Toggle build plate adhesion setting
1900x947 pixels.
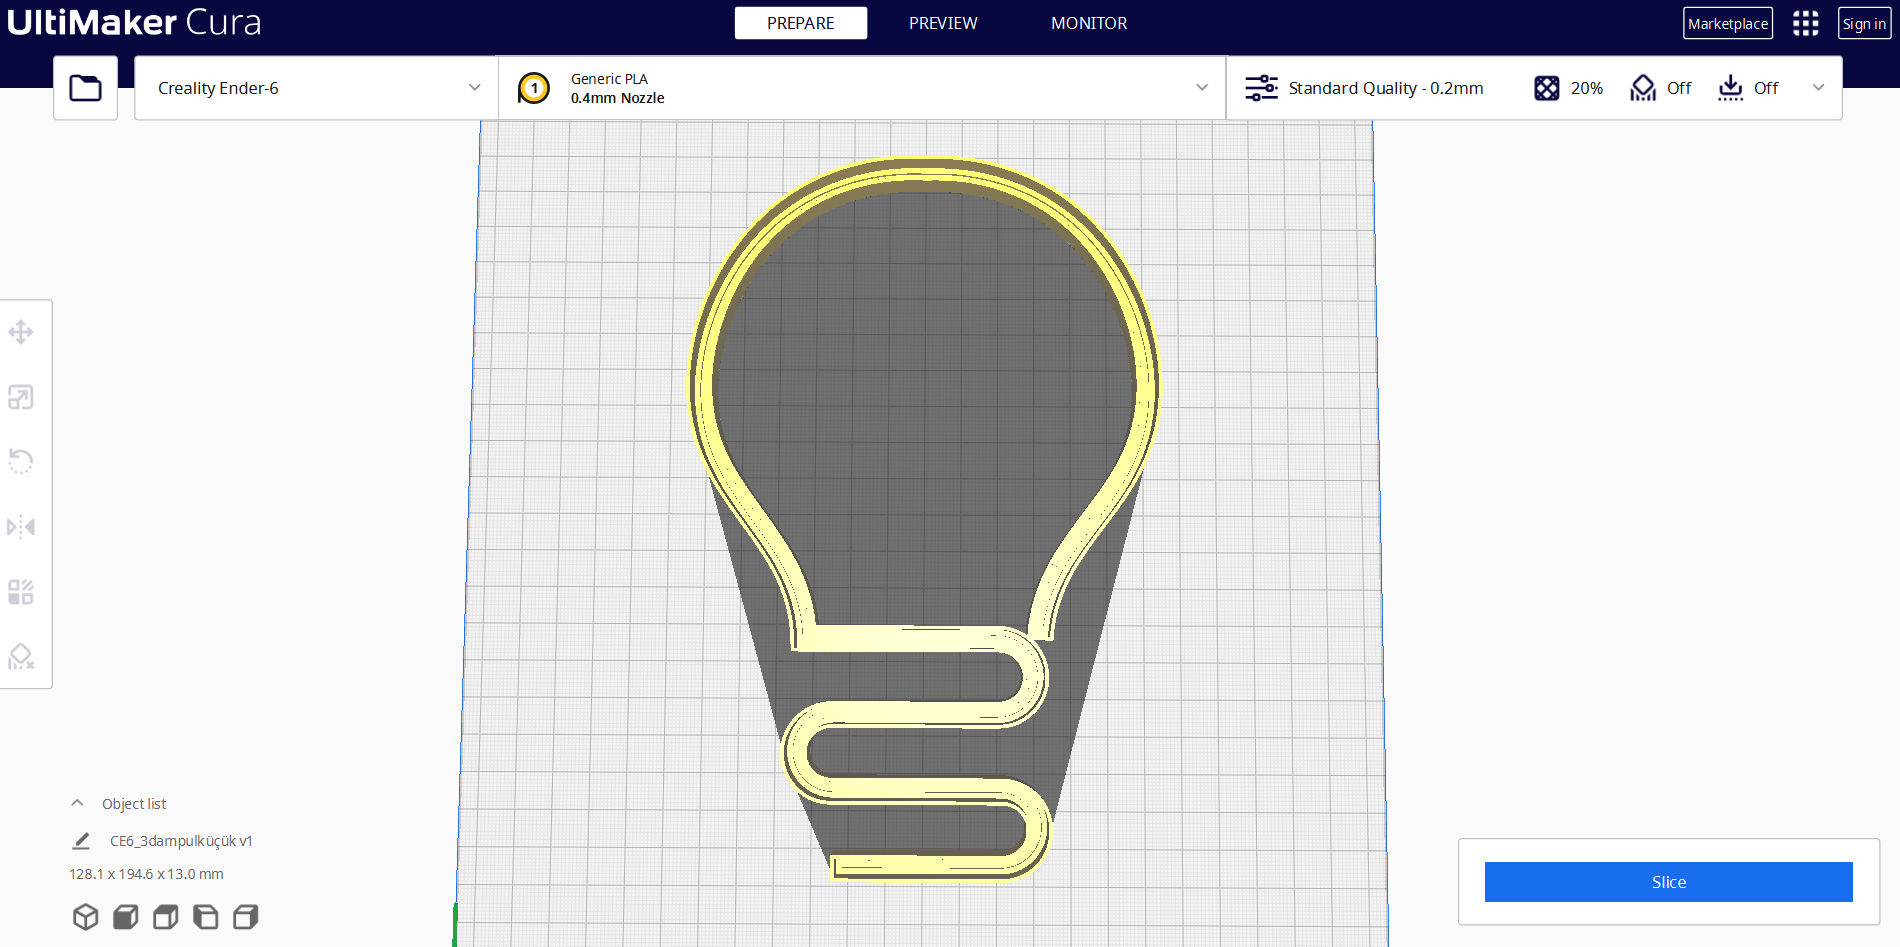(1748, 87)
